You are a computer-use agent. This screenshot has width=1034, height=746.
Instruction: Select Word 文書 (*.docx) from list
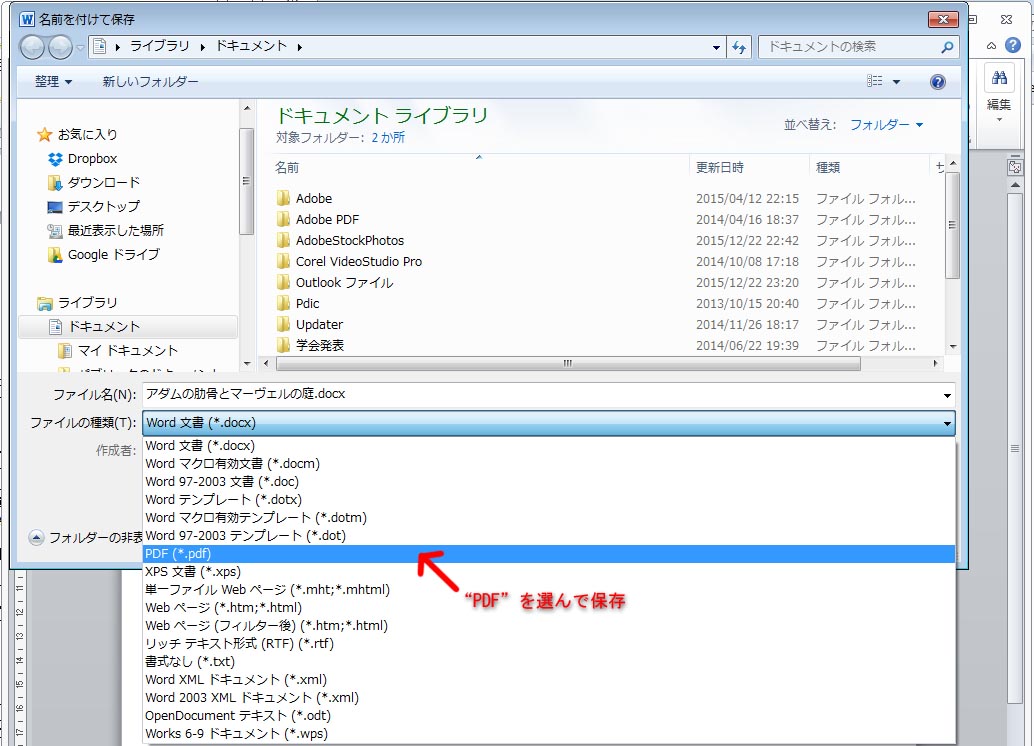click(x=549, y=446)
